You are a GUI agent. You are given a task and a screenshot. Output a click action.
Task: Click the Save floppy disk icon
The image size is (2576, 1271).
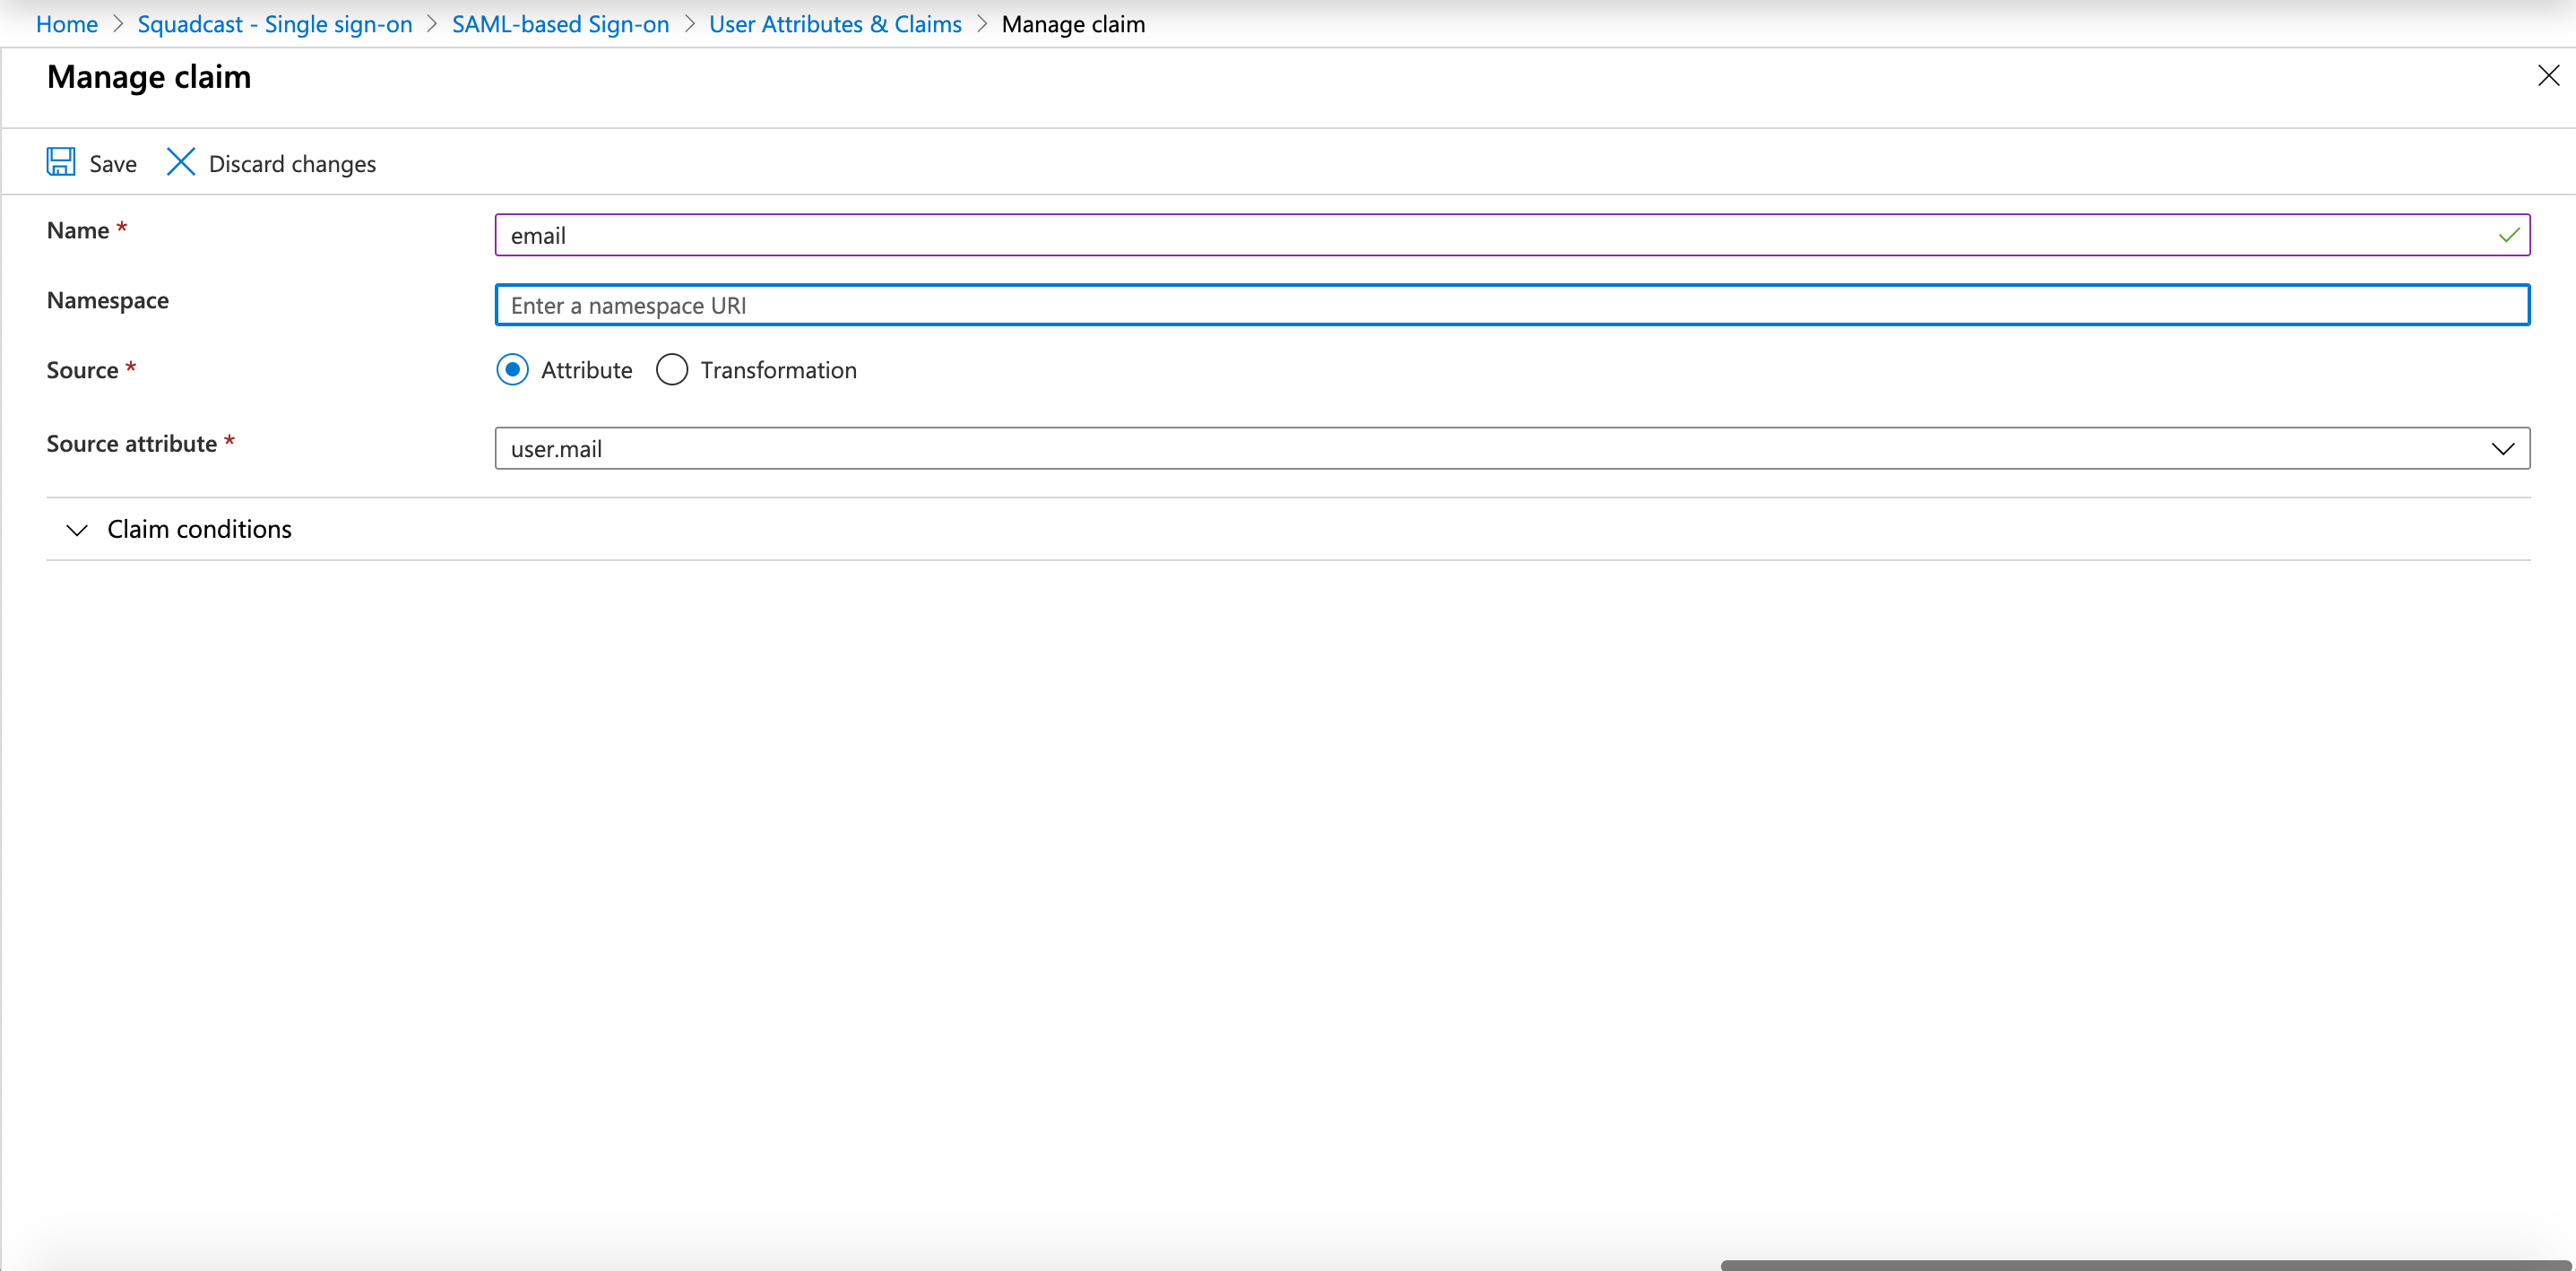click(x=60, y=162)
